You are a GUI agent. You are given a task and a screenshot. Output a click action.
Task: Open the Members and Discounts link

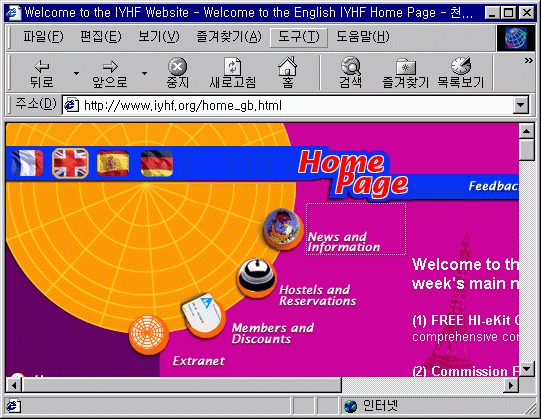[x=273, y=333]
